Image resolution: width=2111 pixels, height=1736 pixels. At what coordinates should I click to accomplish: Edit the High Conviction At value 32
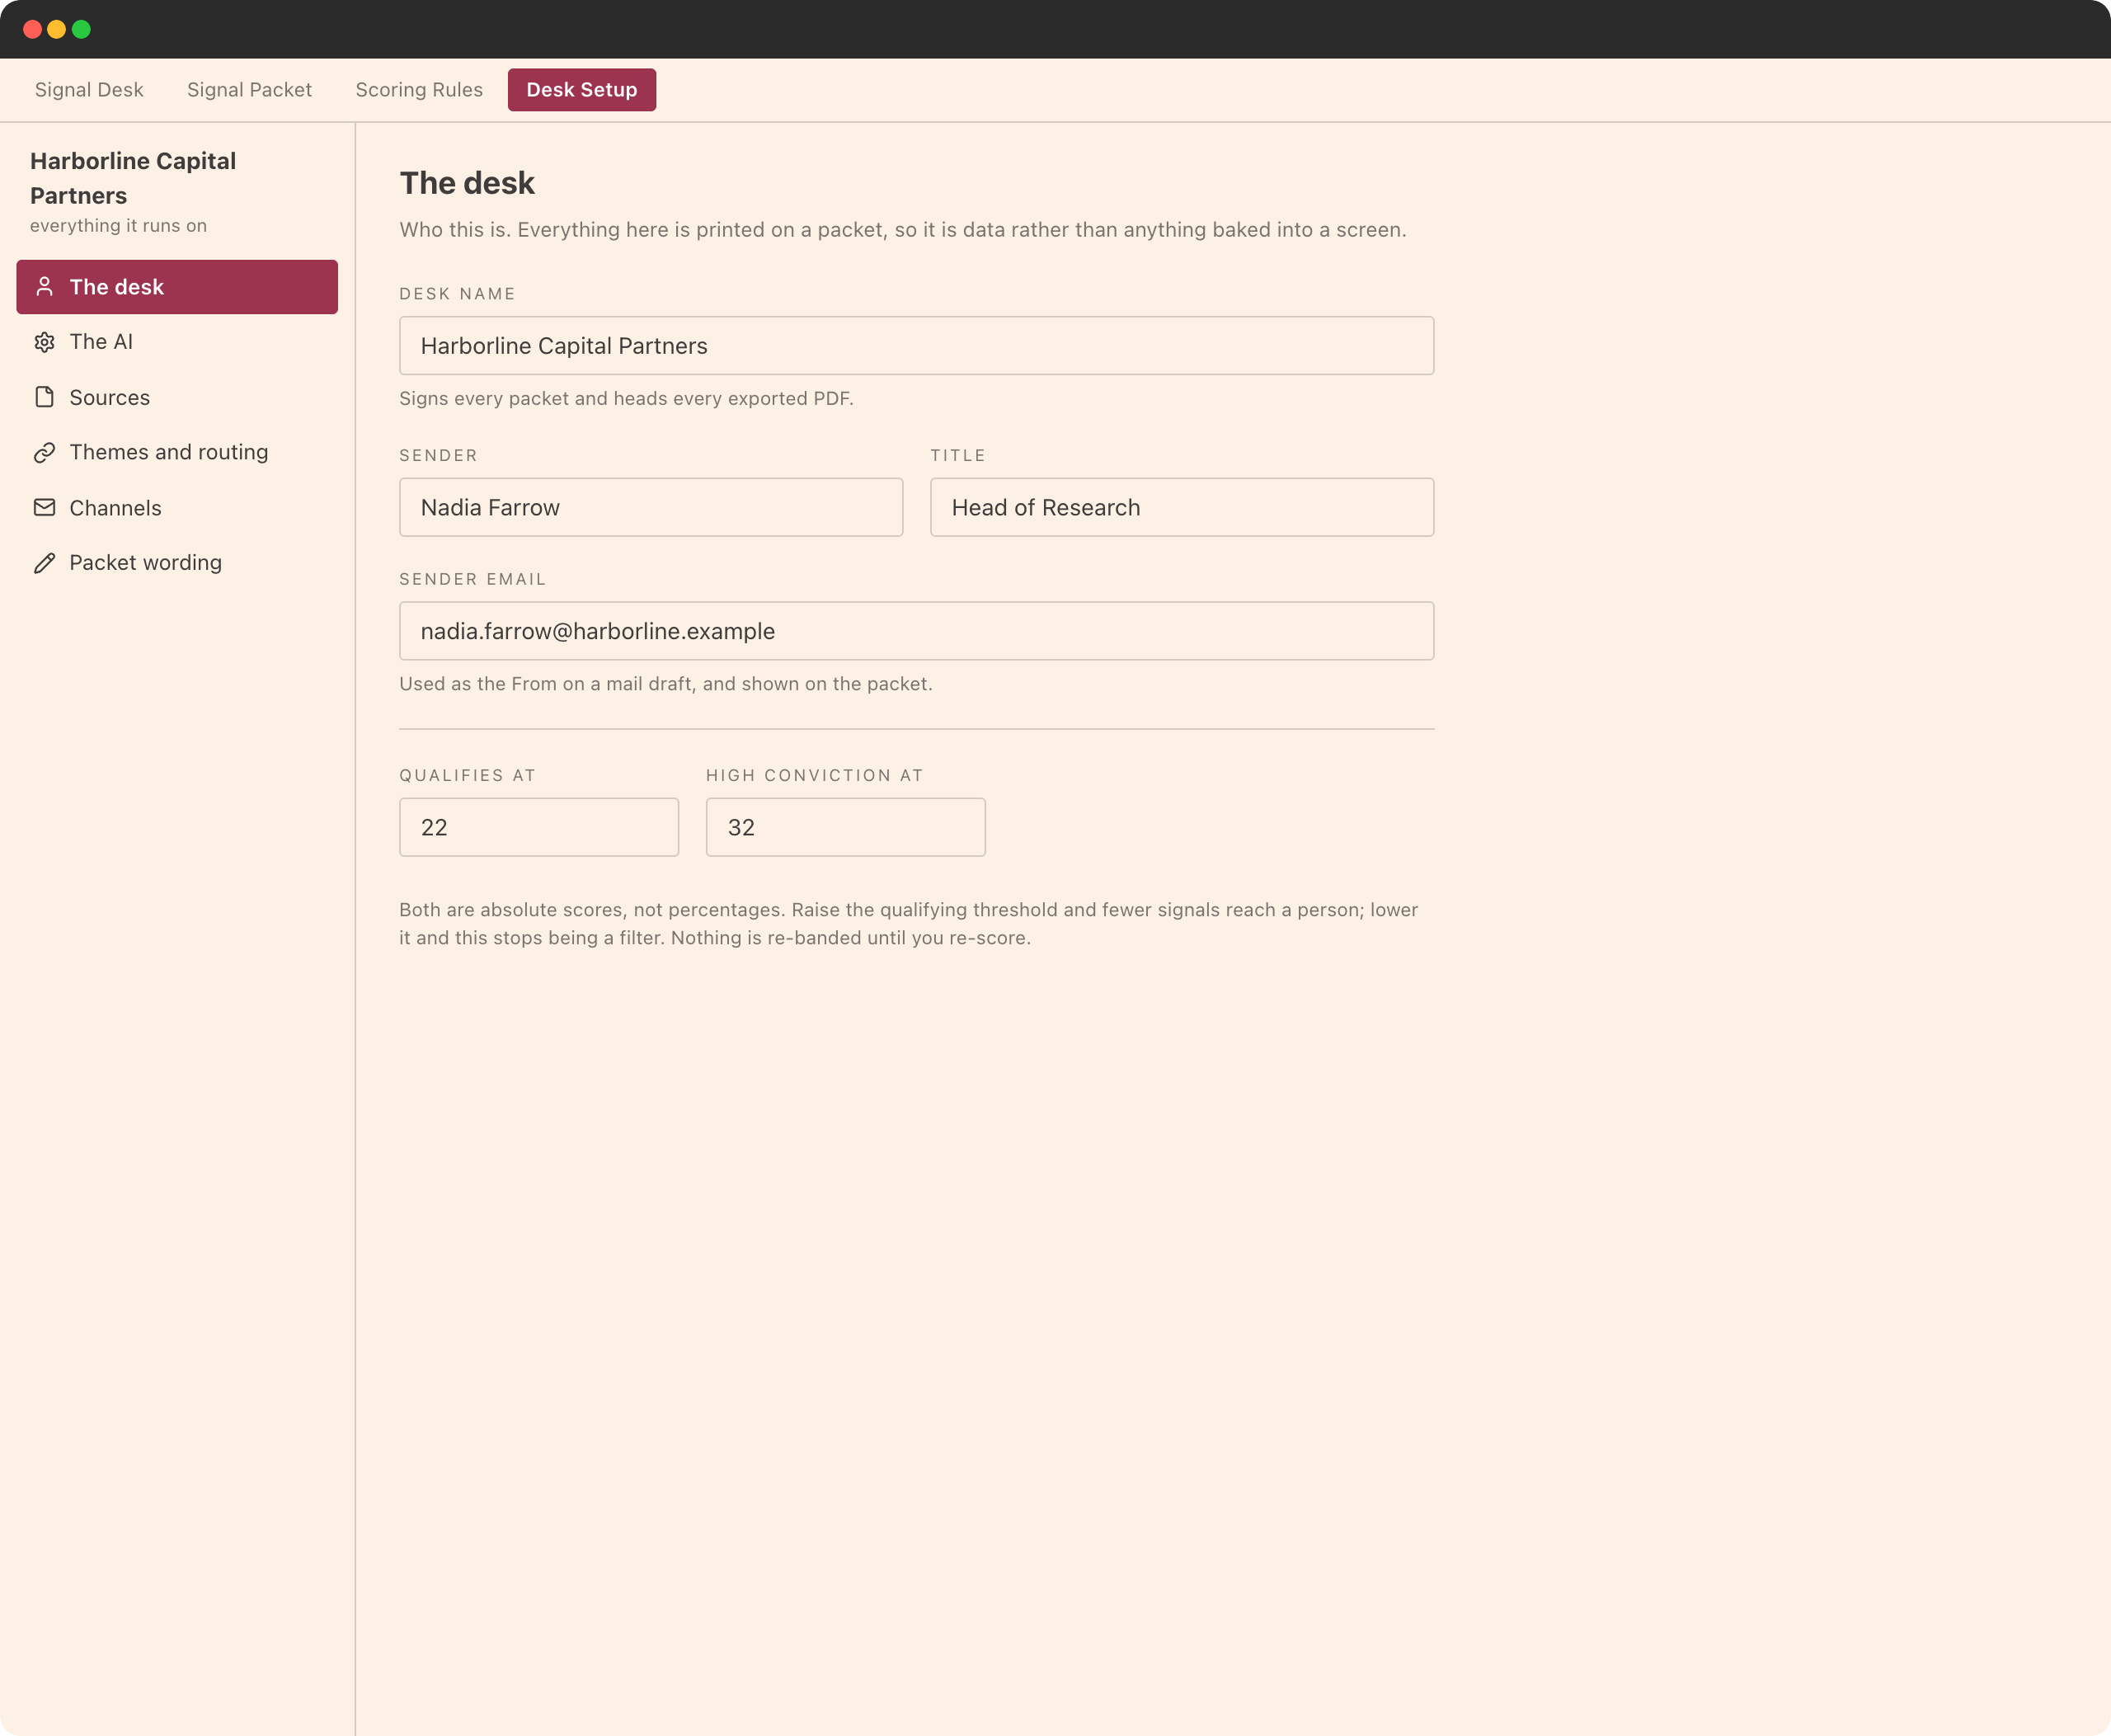pos(846,827)
